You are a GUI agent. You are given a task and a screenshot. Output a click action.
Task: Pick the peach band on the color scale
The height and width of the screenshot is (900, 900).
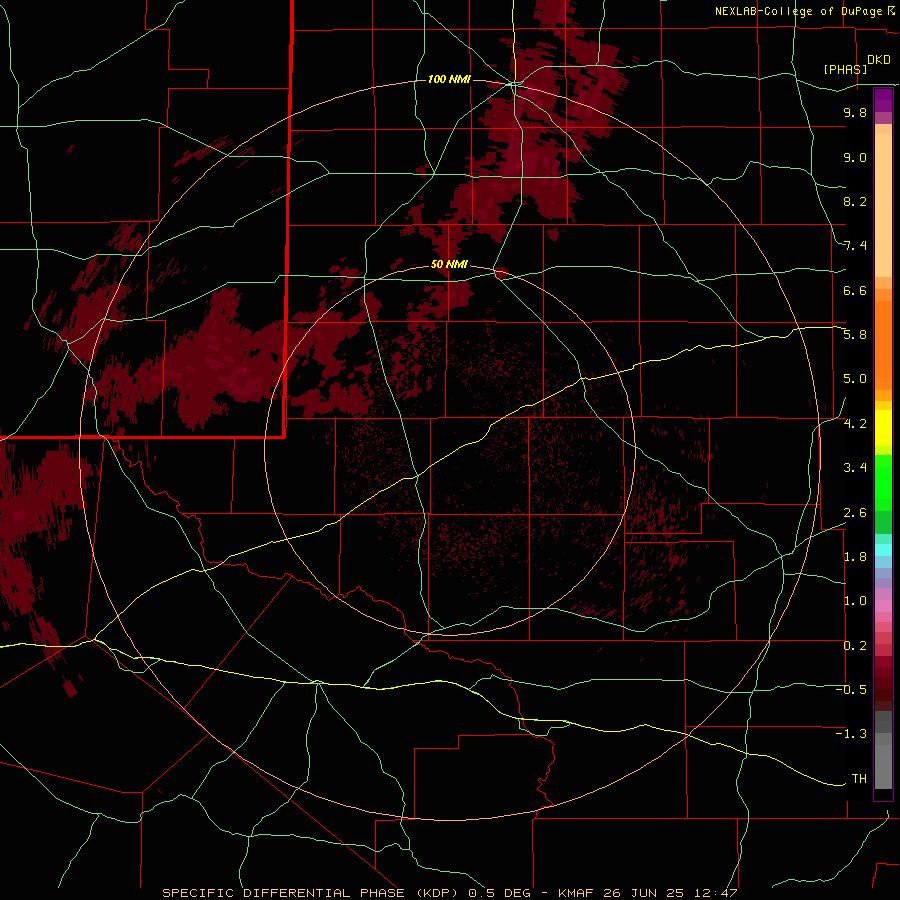pos(883,205)
